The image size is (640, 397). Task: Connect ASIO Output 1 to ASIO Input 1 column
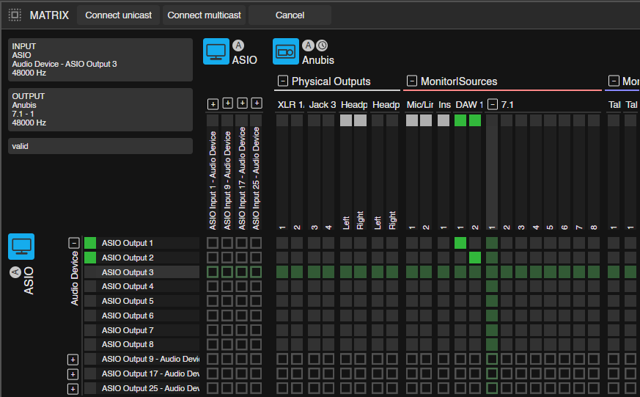(x=212, y=243)
